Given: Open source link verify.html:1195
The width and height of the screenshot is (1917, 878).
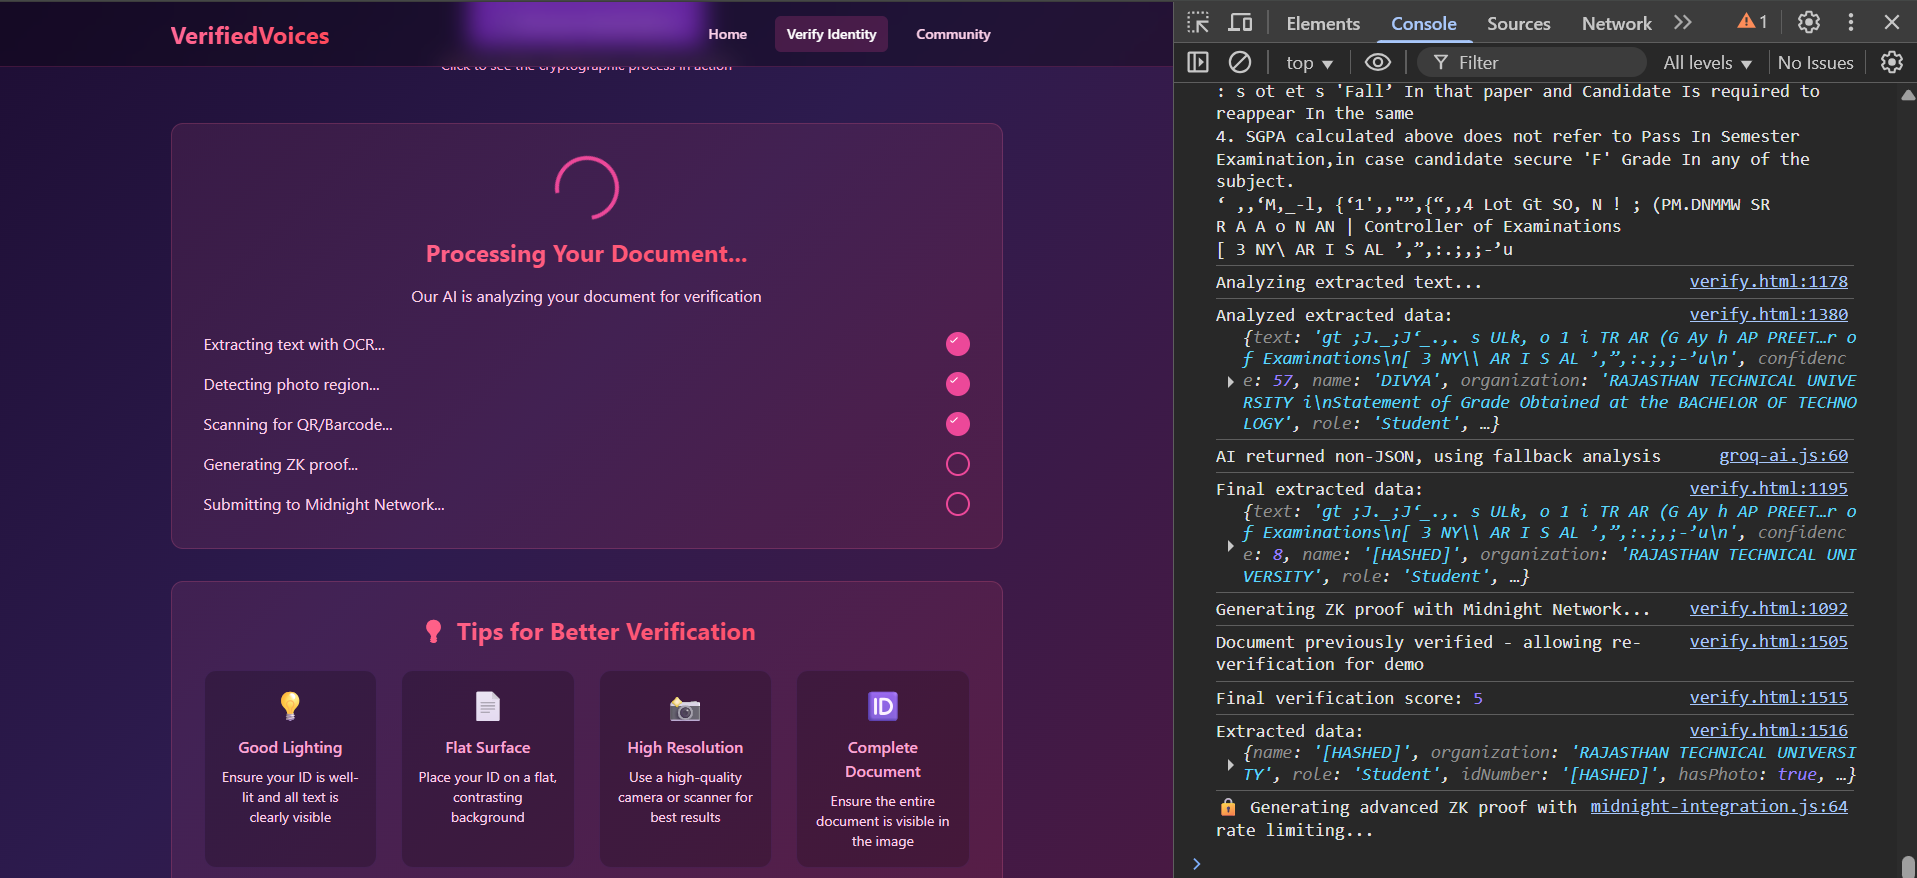Looking at the screenshot, I should coord(1768,489).
